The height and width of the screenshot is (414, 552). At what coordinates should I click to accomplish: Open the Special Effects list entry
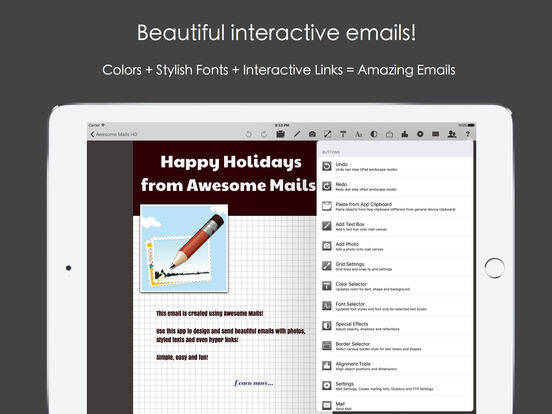click(395, 326)
